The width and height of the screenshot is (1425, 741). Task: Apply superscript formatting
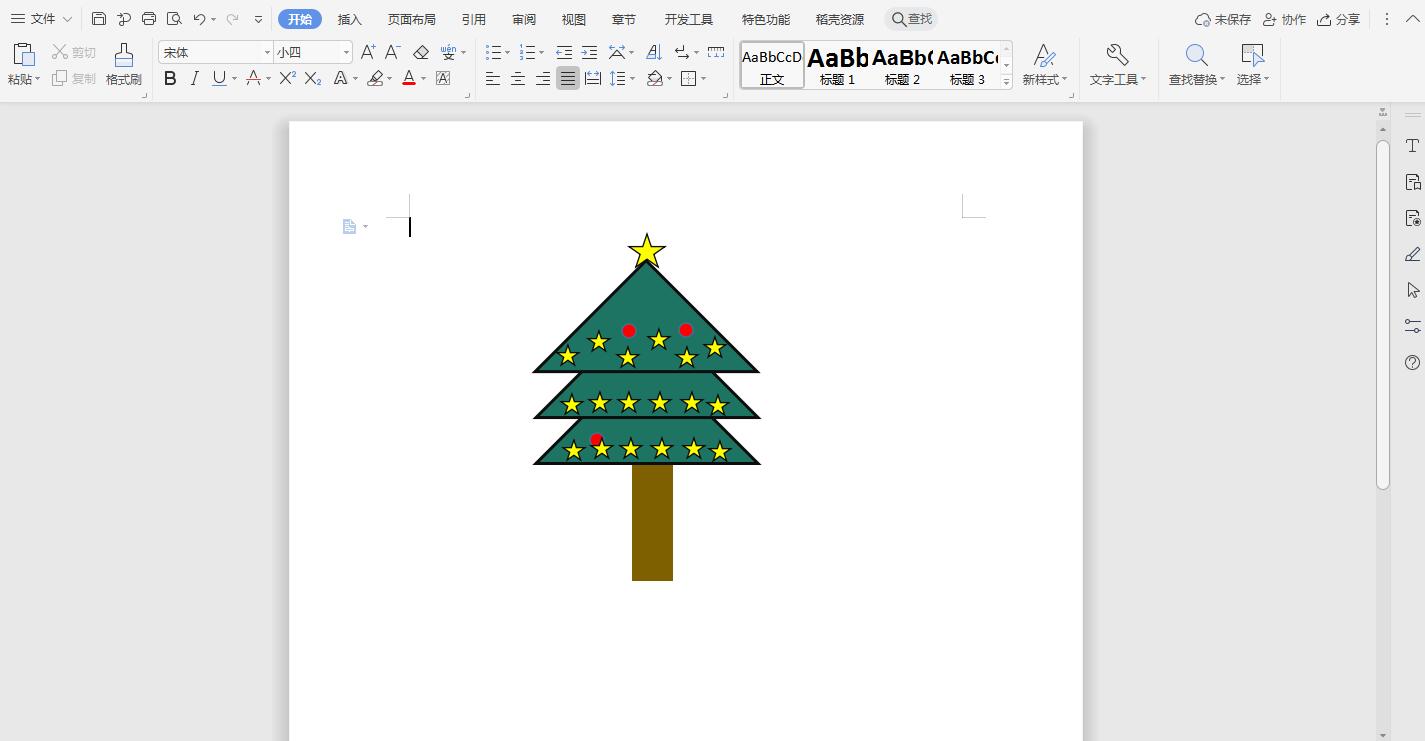[x=287, y=78]
